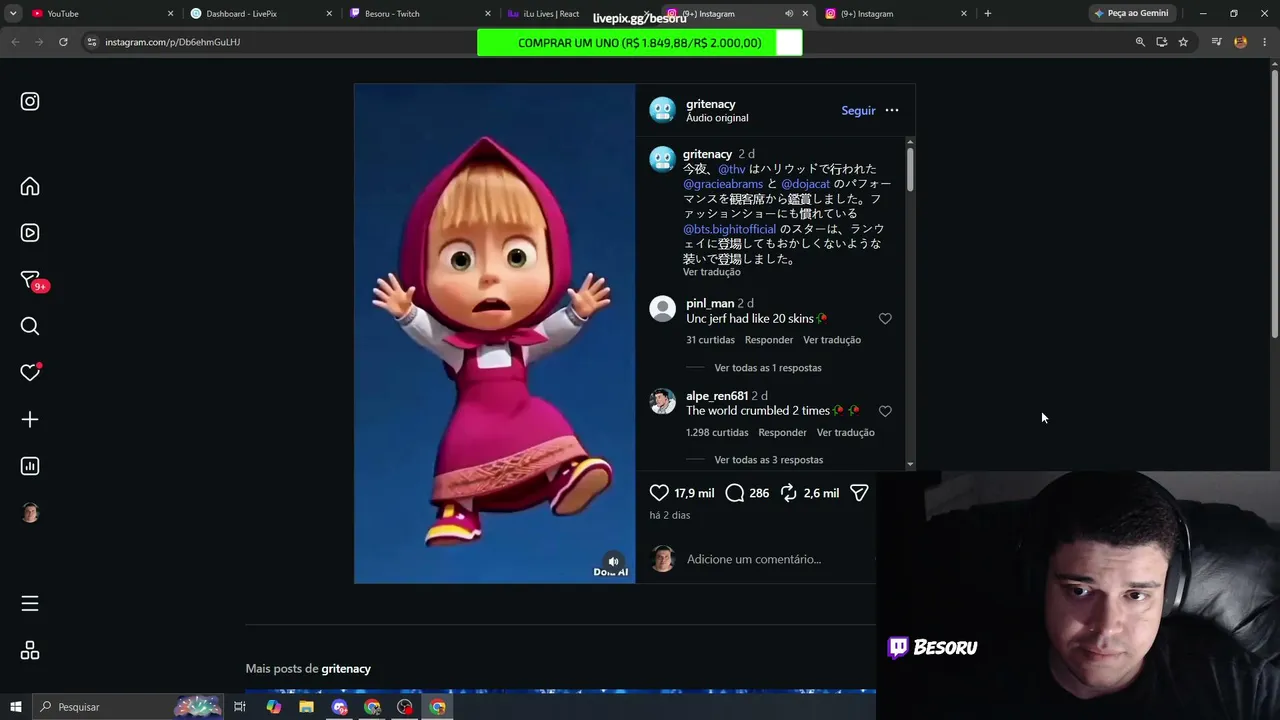Bookmark this page with star icon

1183,42
